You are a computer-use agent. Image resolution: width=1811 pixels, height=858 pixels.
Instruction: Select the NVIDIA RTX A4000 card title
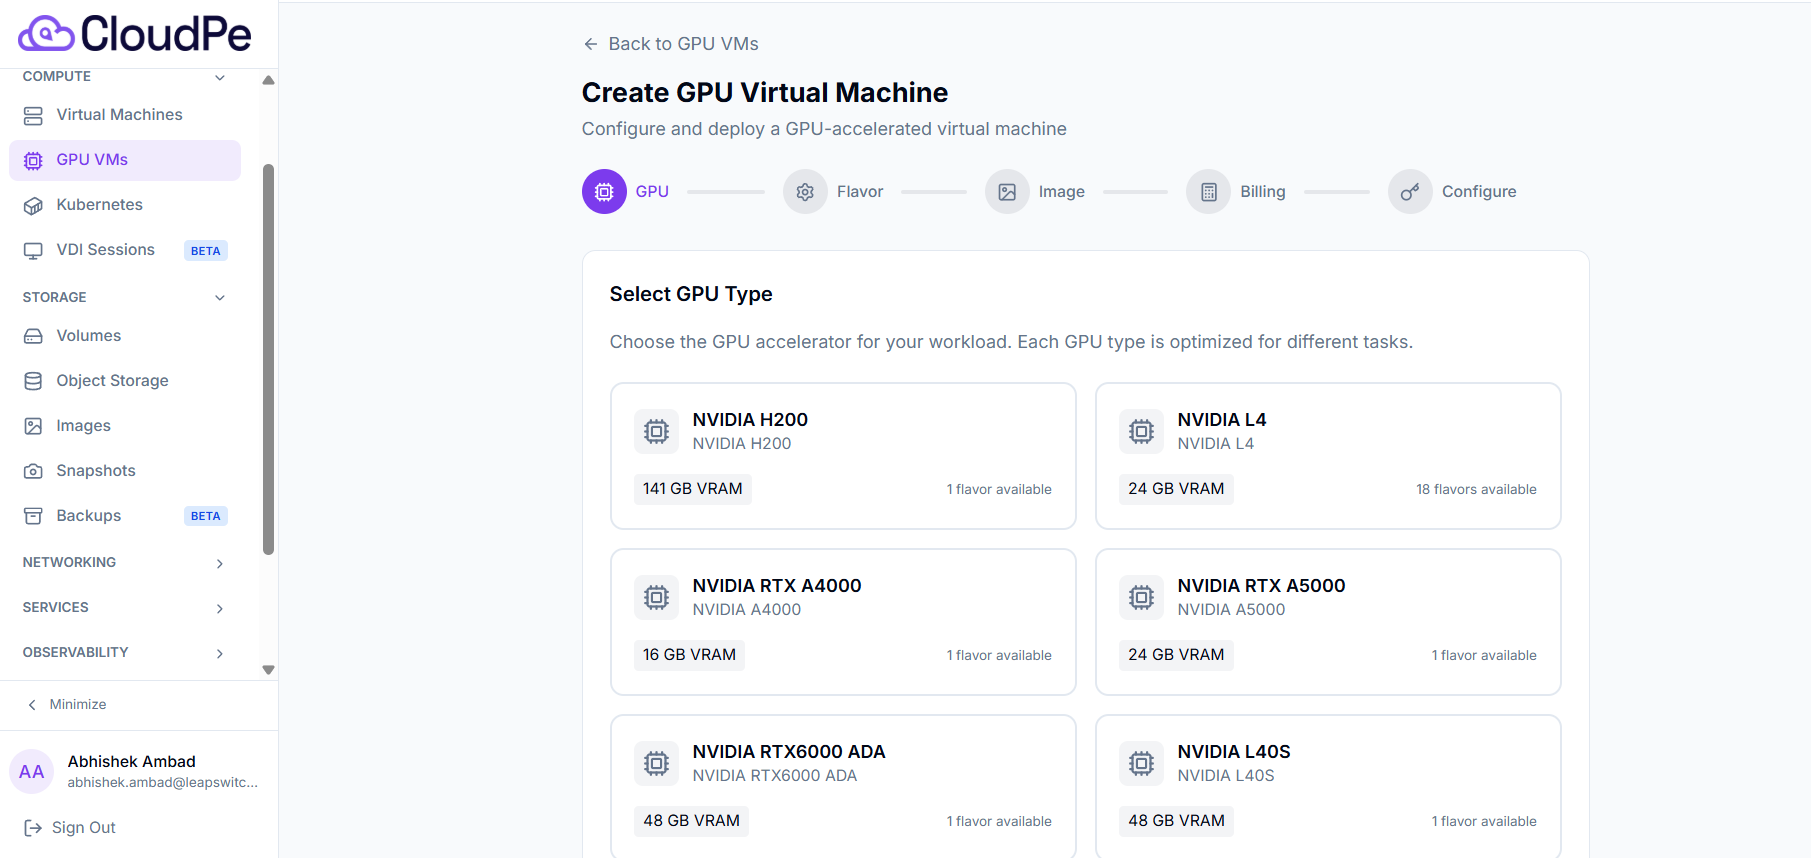pos(777,586)
